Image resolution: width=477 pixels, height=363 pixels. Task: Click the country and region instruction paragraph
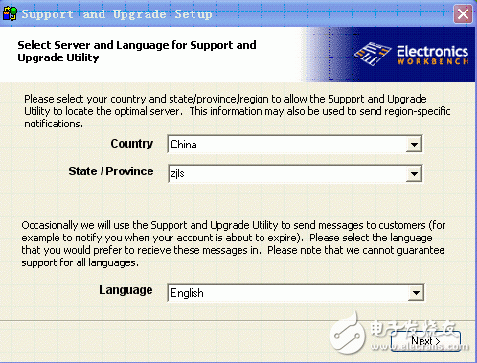(x=237, y=111)
